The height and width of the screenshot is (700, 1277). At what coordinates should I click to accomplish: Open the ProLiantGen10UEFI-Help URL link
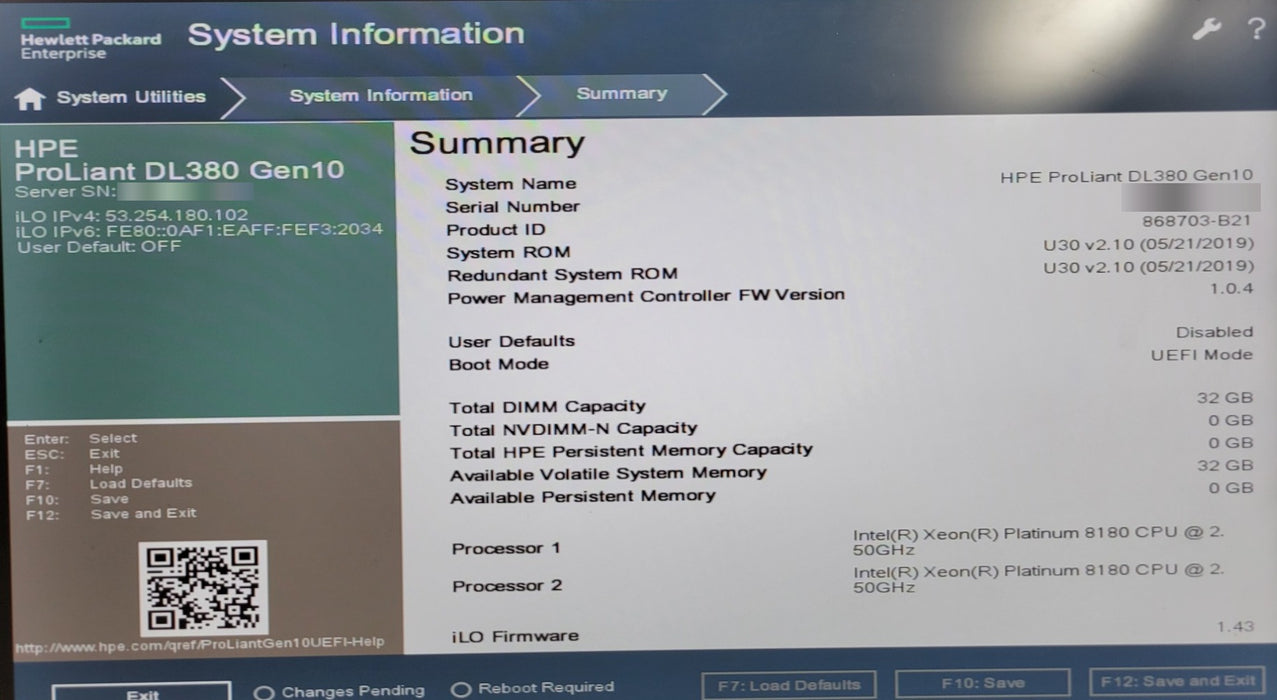[x=200, y=645]
